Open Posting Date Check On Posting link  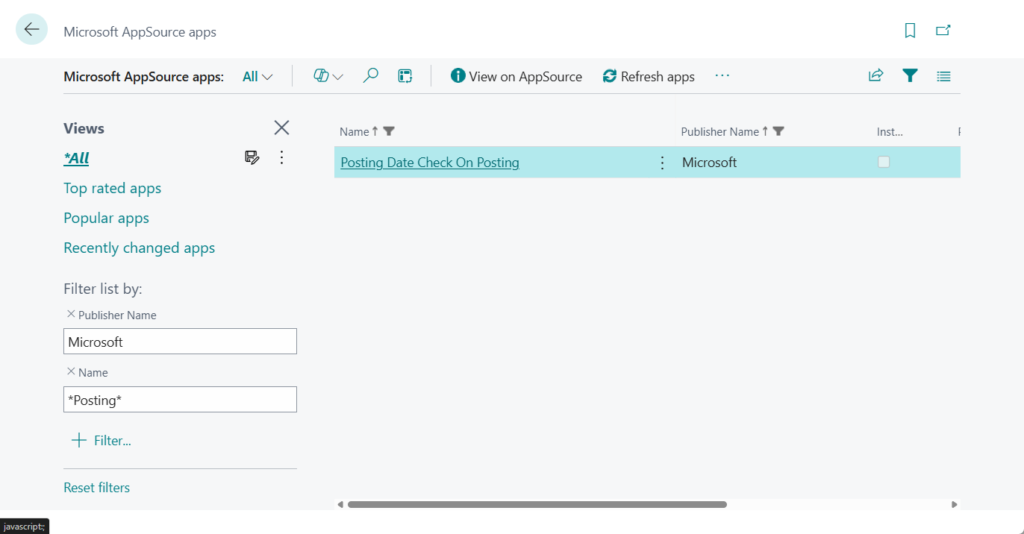click(429, 162)
